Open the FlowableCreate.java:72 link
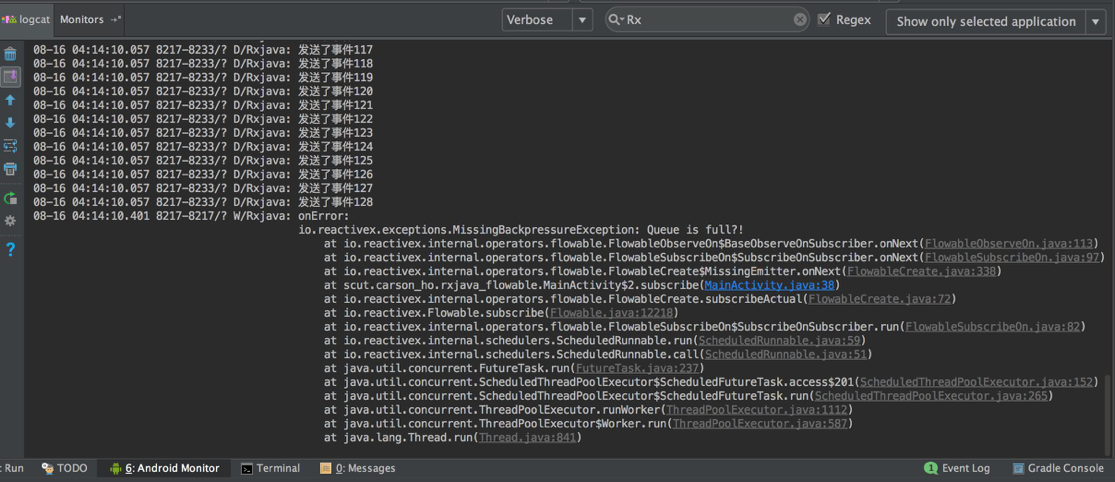1115x482 pixels. [x=879, y=299]
